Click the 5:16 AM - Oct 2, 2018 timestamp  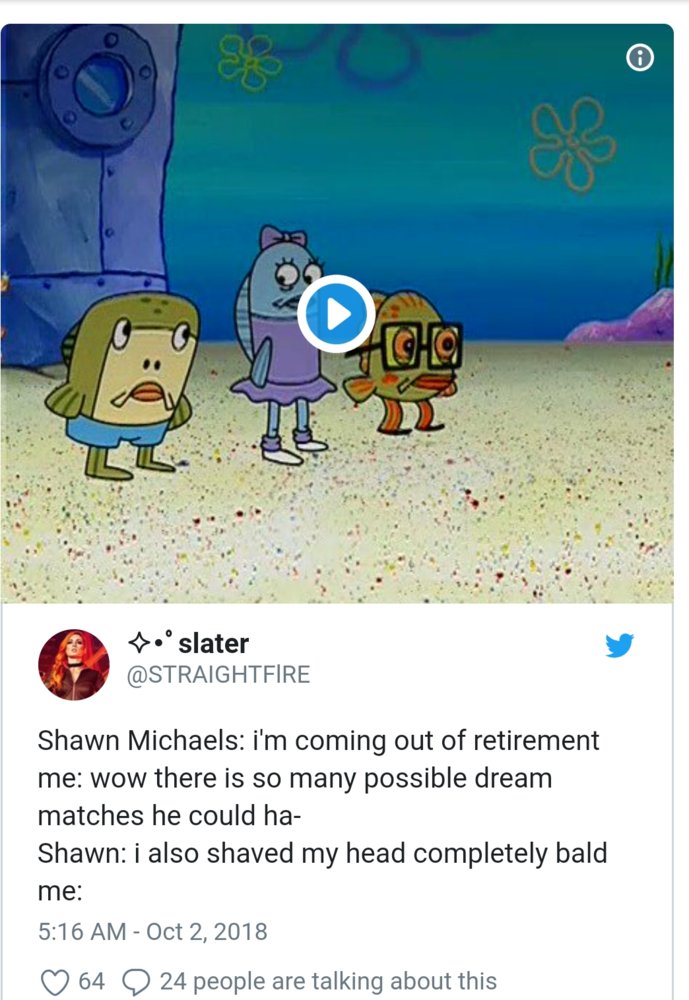[x=152, y=932]
